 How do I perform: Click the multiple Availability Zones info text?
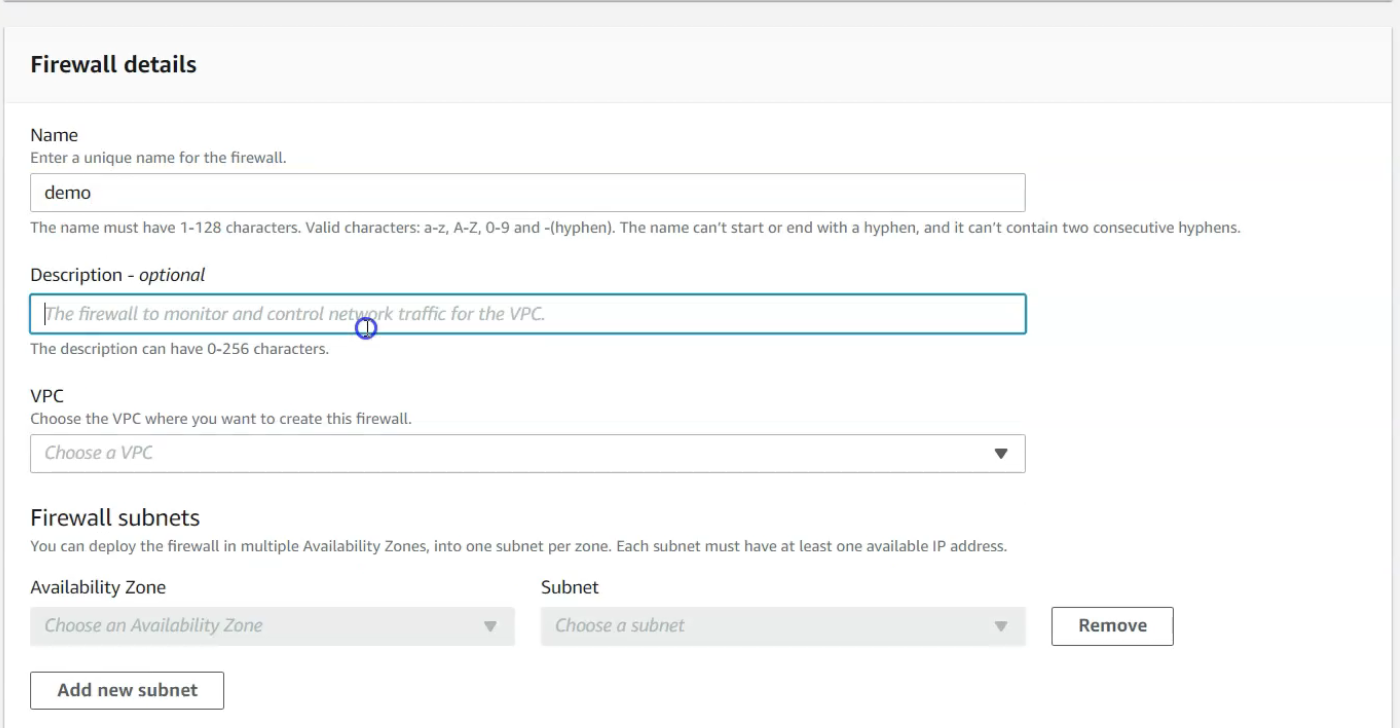(x=518, y=547)
